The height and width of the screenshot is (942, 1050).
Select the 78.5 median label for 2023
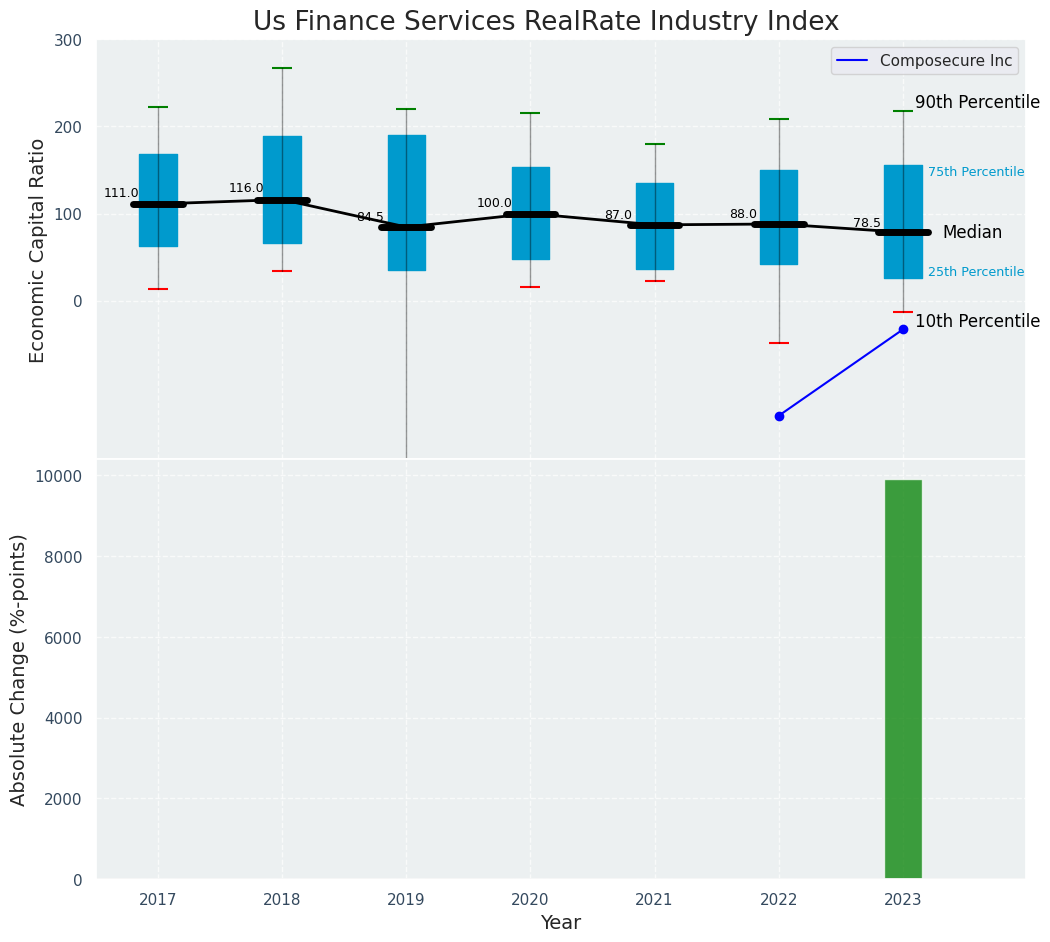[867, 223]
